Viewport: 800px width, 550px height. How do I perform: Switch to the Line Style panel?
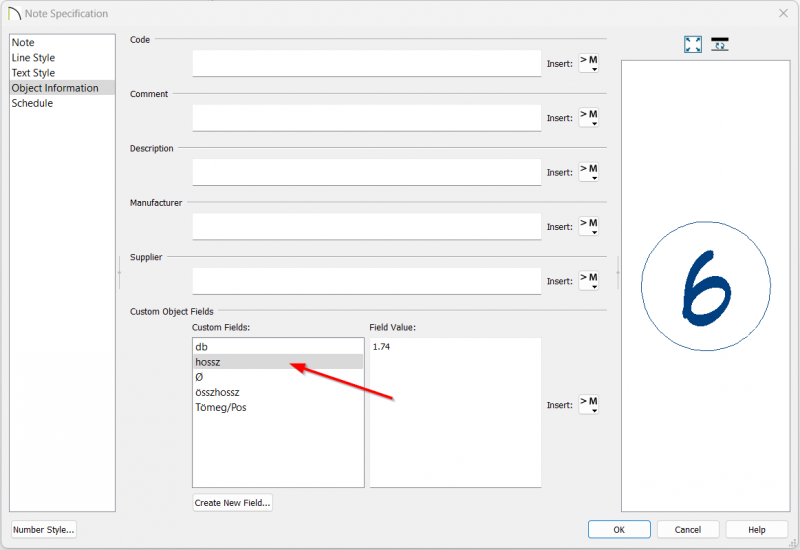[62, 58]
